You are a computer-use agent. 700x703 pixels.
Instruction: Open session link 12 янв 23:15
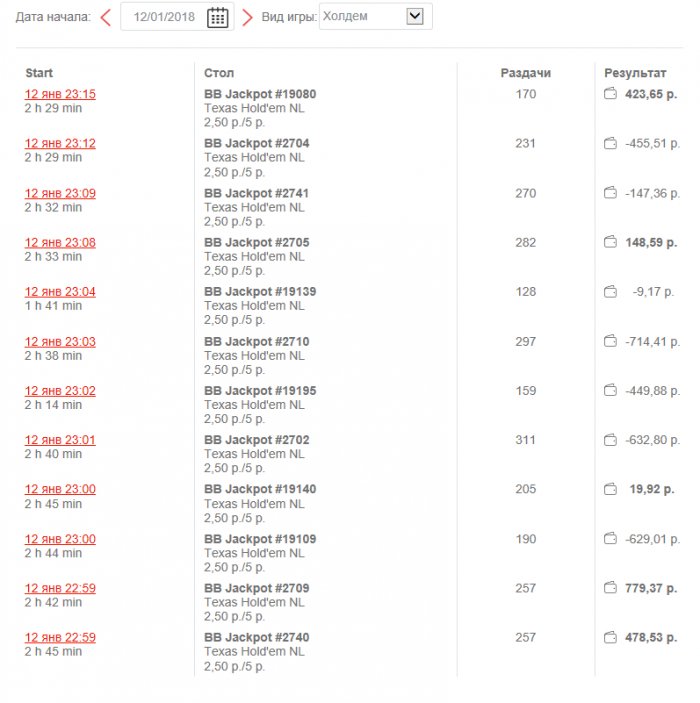click(x=60, y=94)
